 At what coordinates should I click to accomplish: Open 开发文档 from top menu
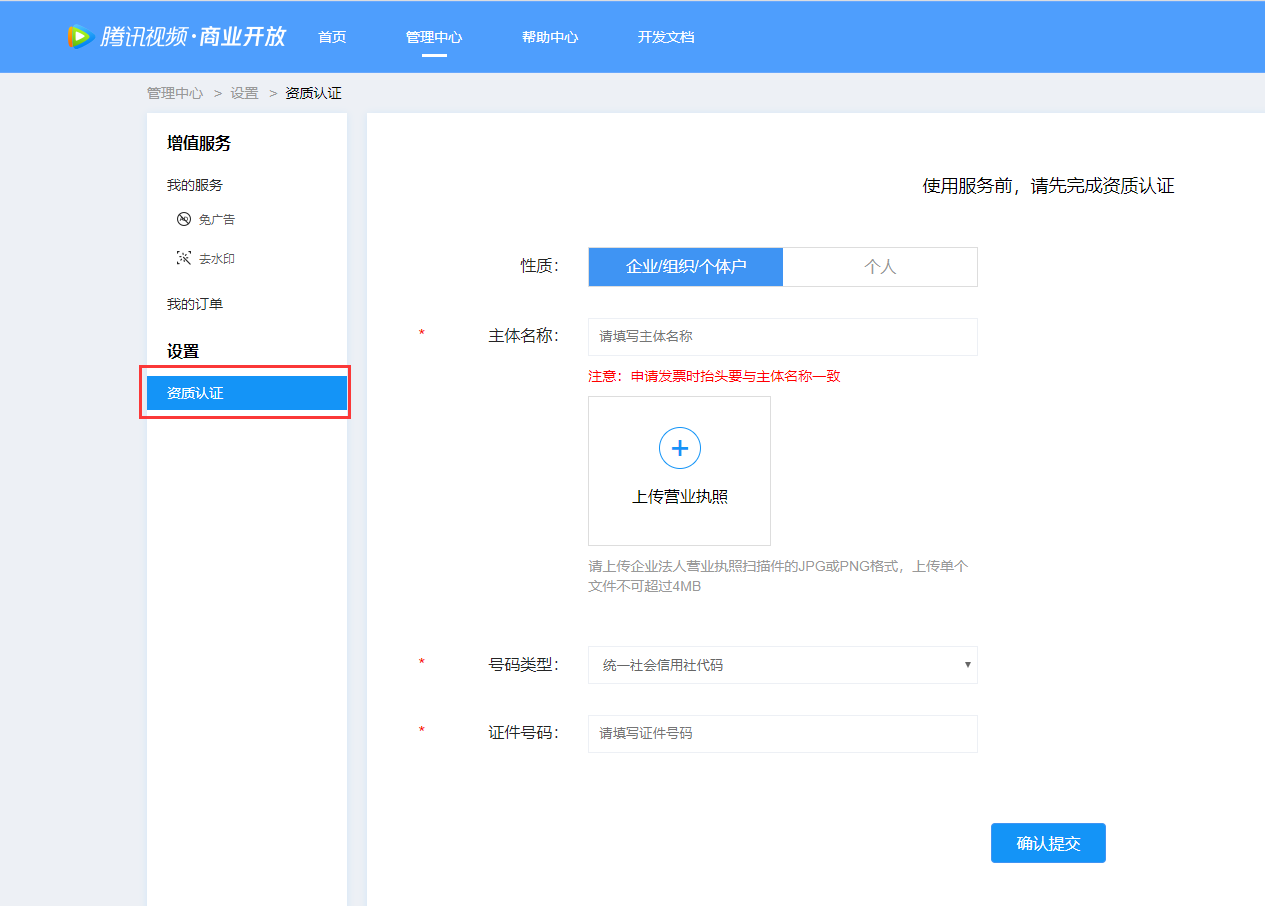[666, 37]
